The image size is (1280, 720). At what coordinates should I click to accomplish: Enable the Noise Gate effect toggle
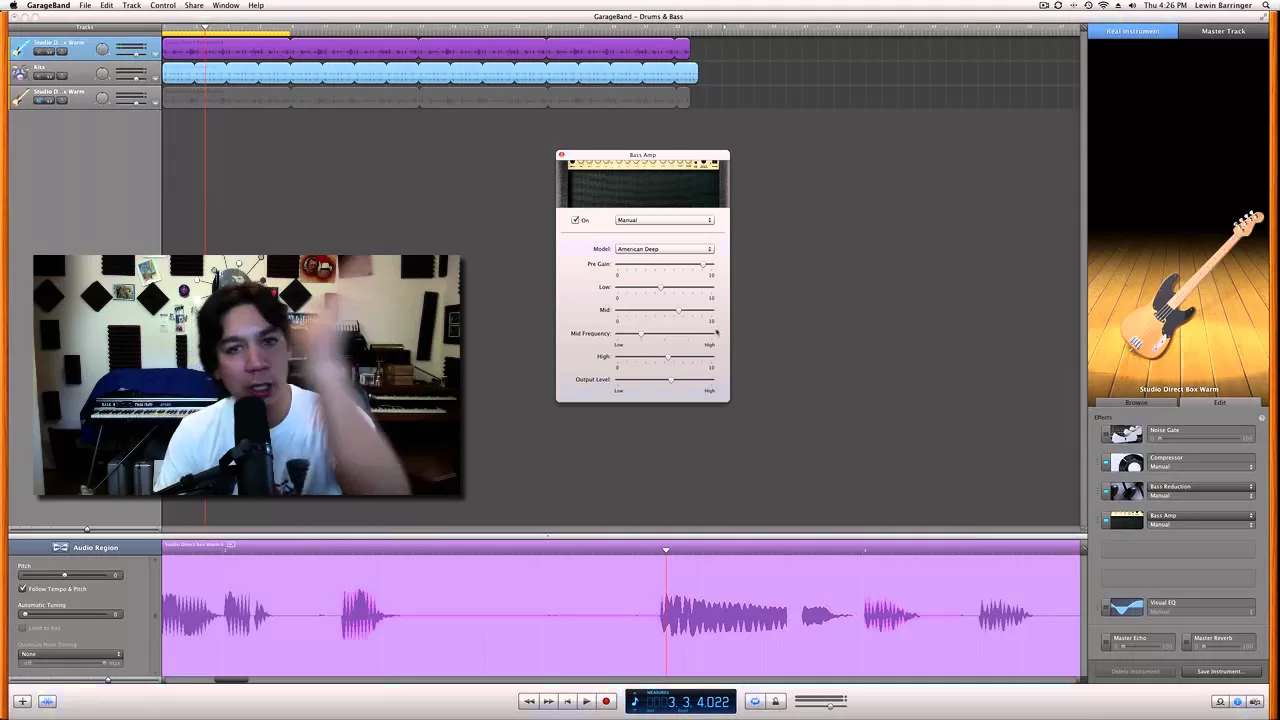[1106, 435]
